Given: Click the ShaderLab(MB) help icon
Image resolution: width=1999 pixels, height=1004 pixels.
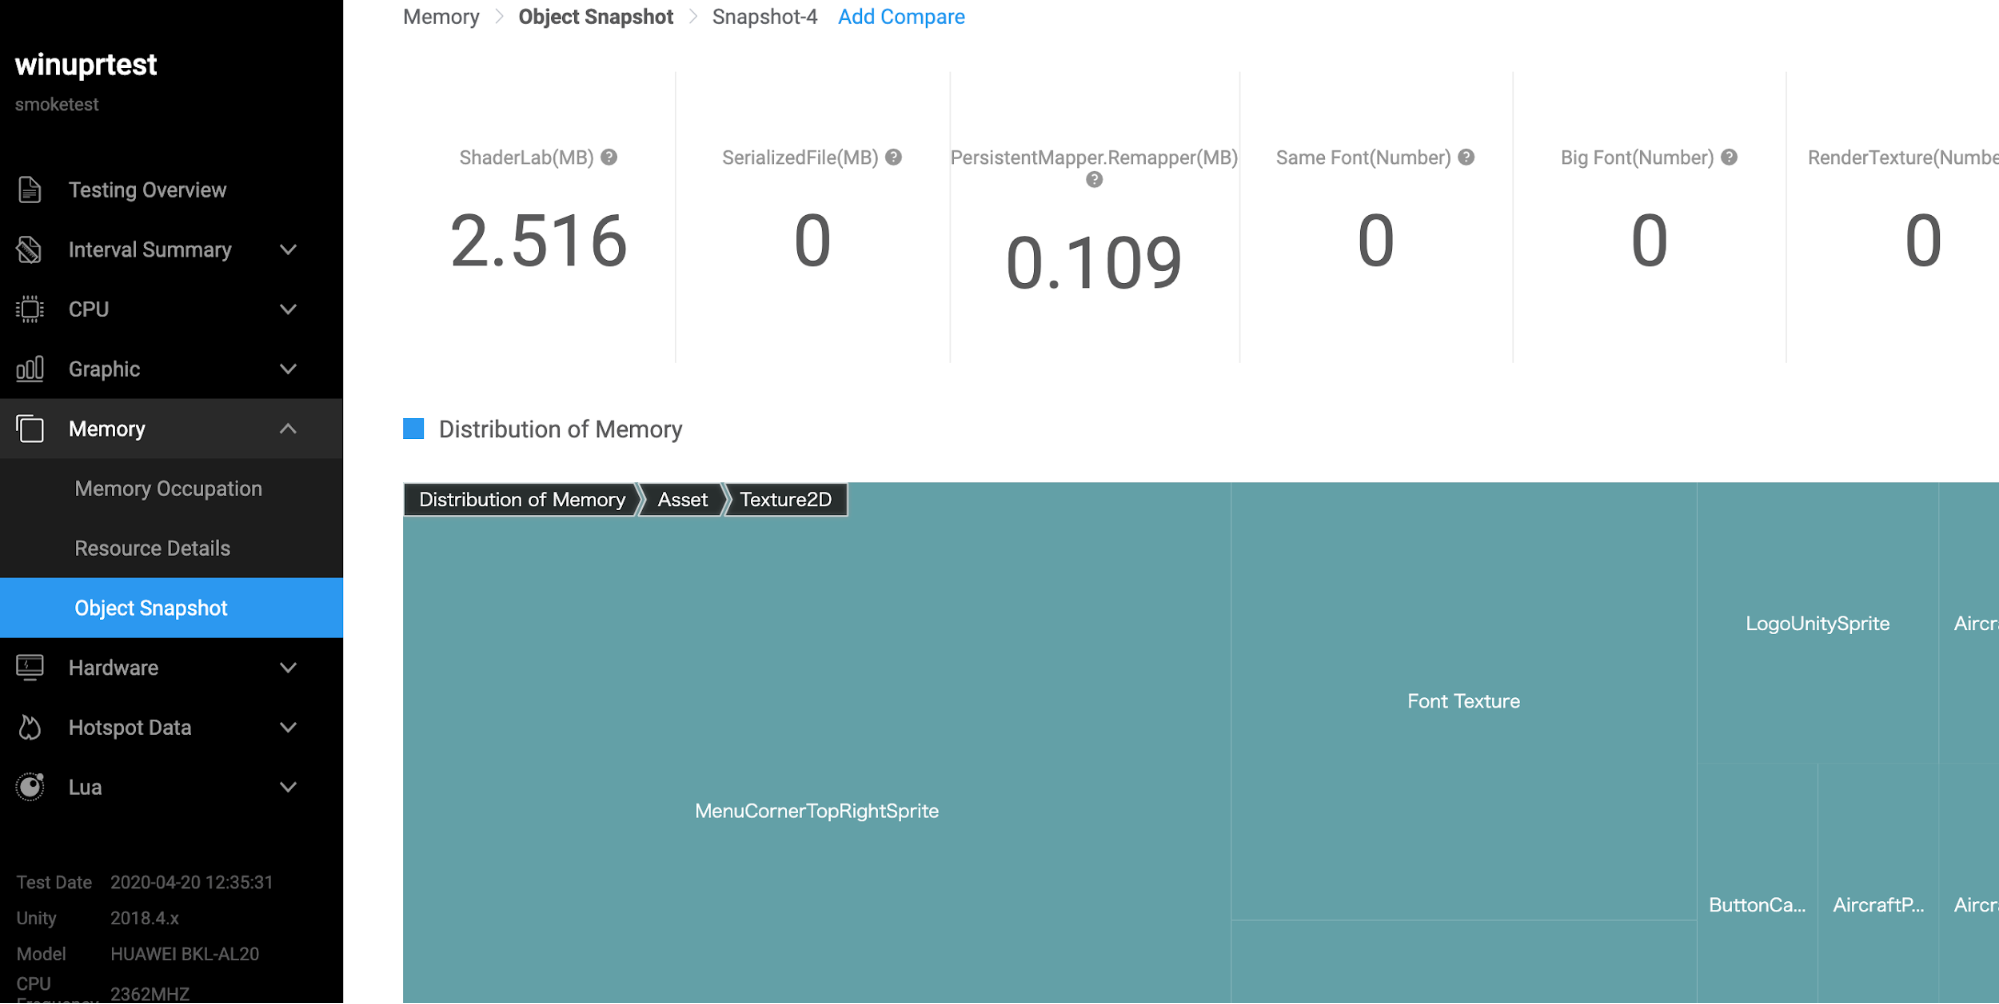Looking at the screenshot, I should (609, 157).
